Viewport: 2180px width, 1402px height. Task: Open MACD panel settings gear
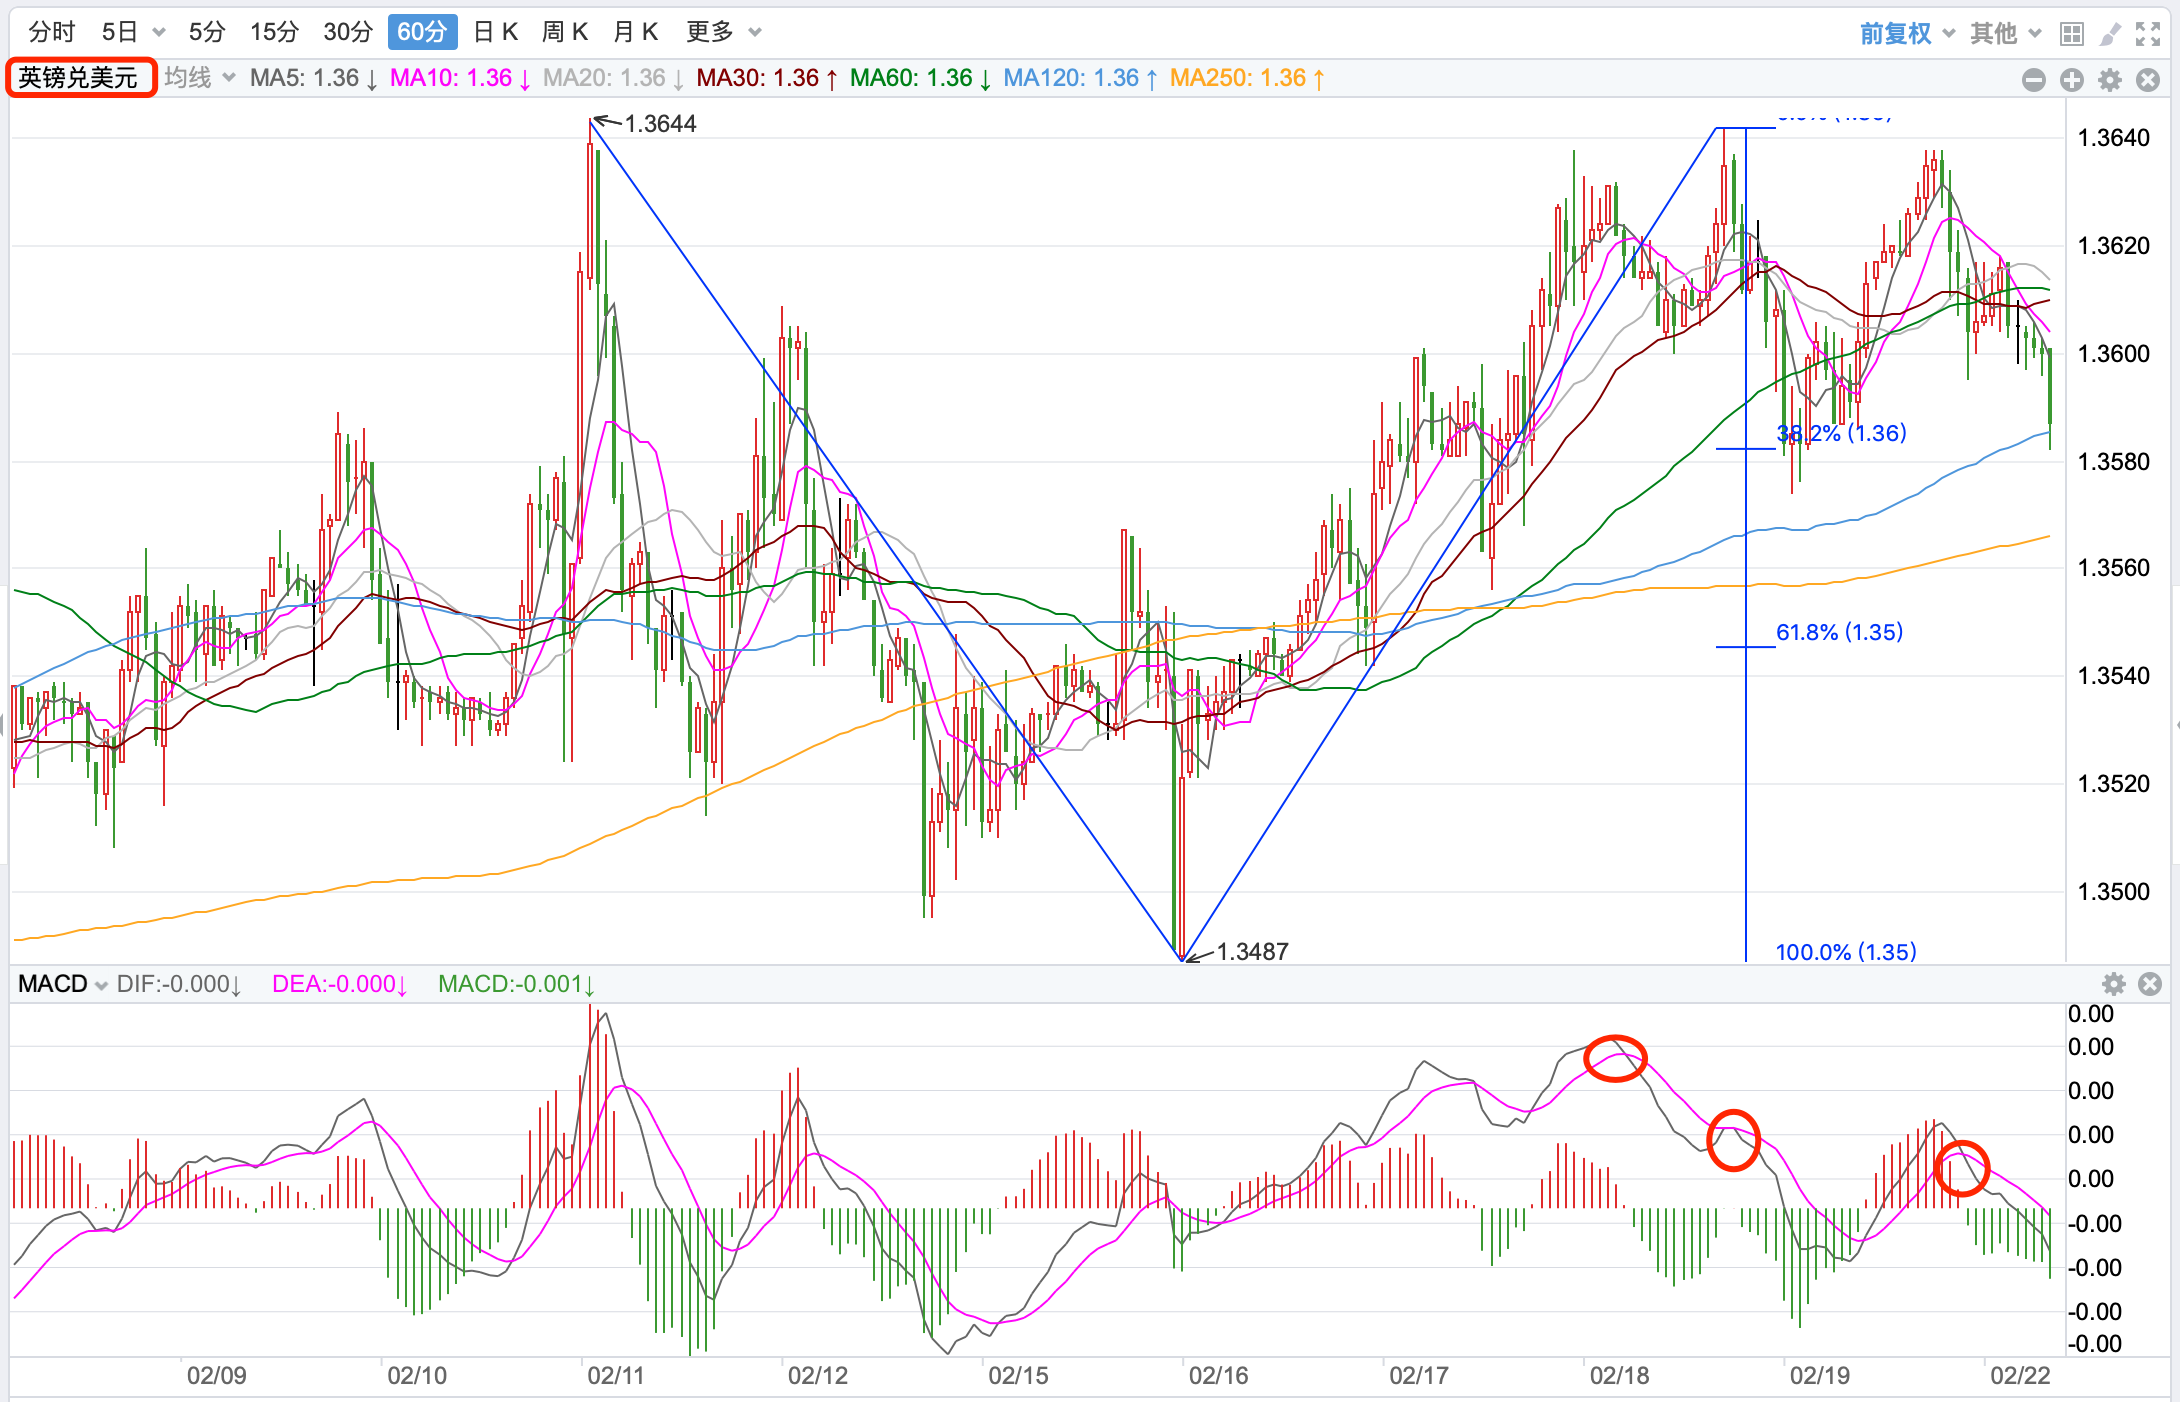pos(2114,984)
